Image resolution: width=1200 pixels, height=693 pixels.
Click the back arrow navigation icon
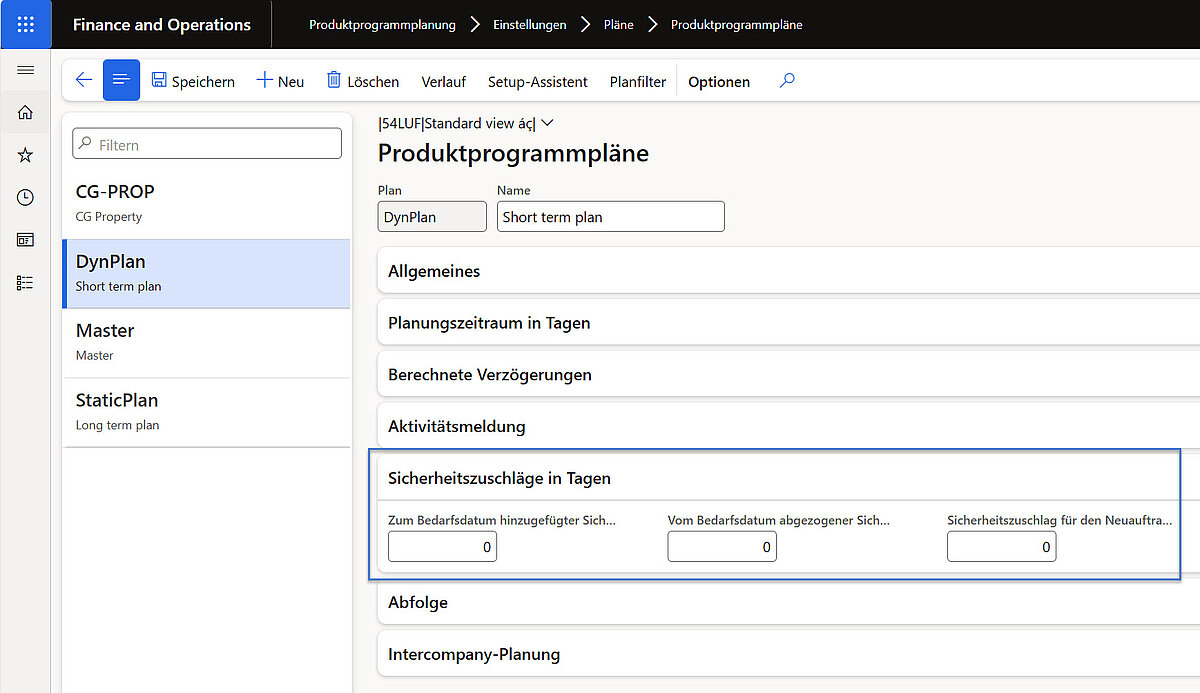(x=83, y=80)
